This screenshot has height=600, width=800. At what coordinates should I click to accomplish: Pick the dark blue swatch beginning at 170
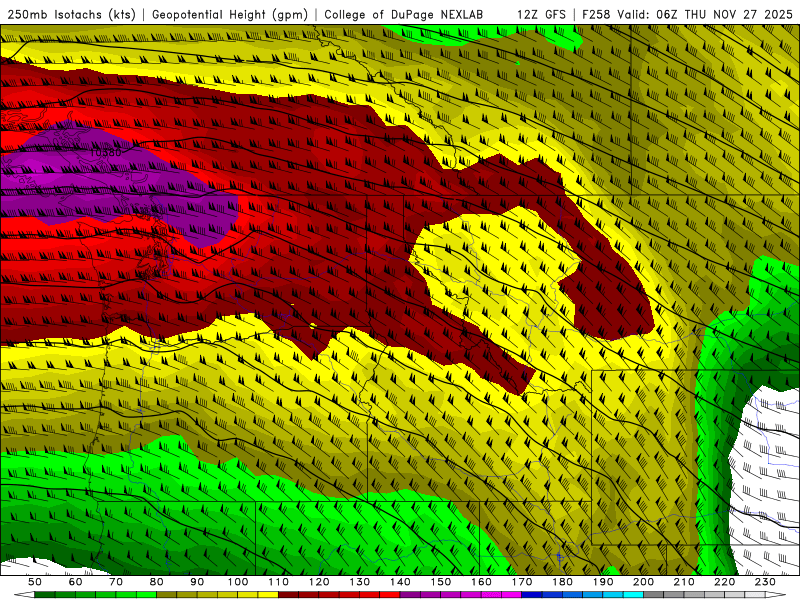[532, 595]
